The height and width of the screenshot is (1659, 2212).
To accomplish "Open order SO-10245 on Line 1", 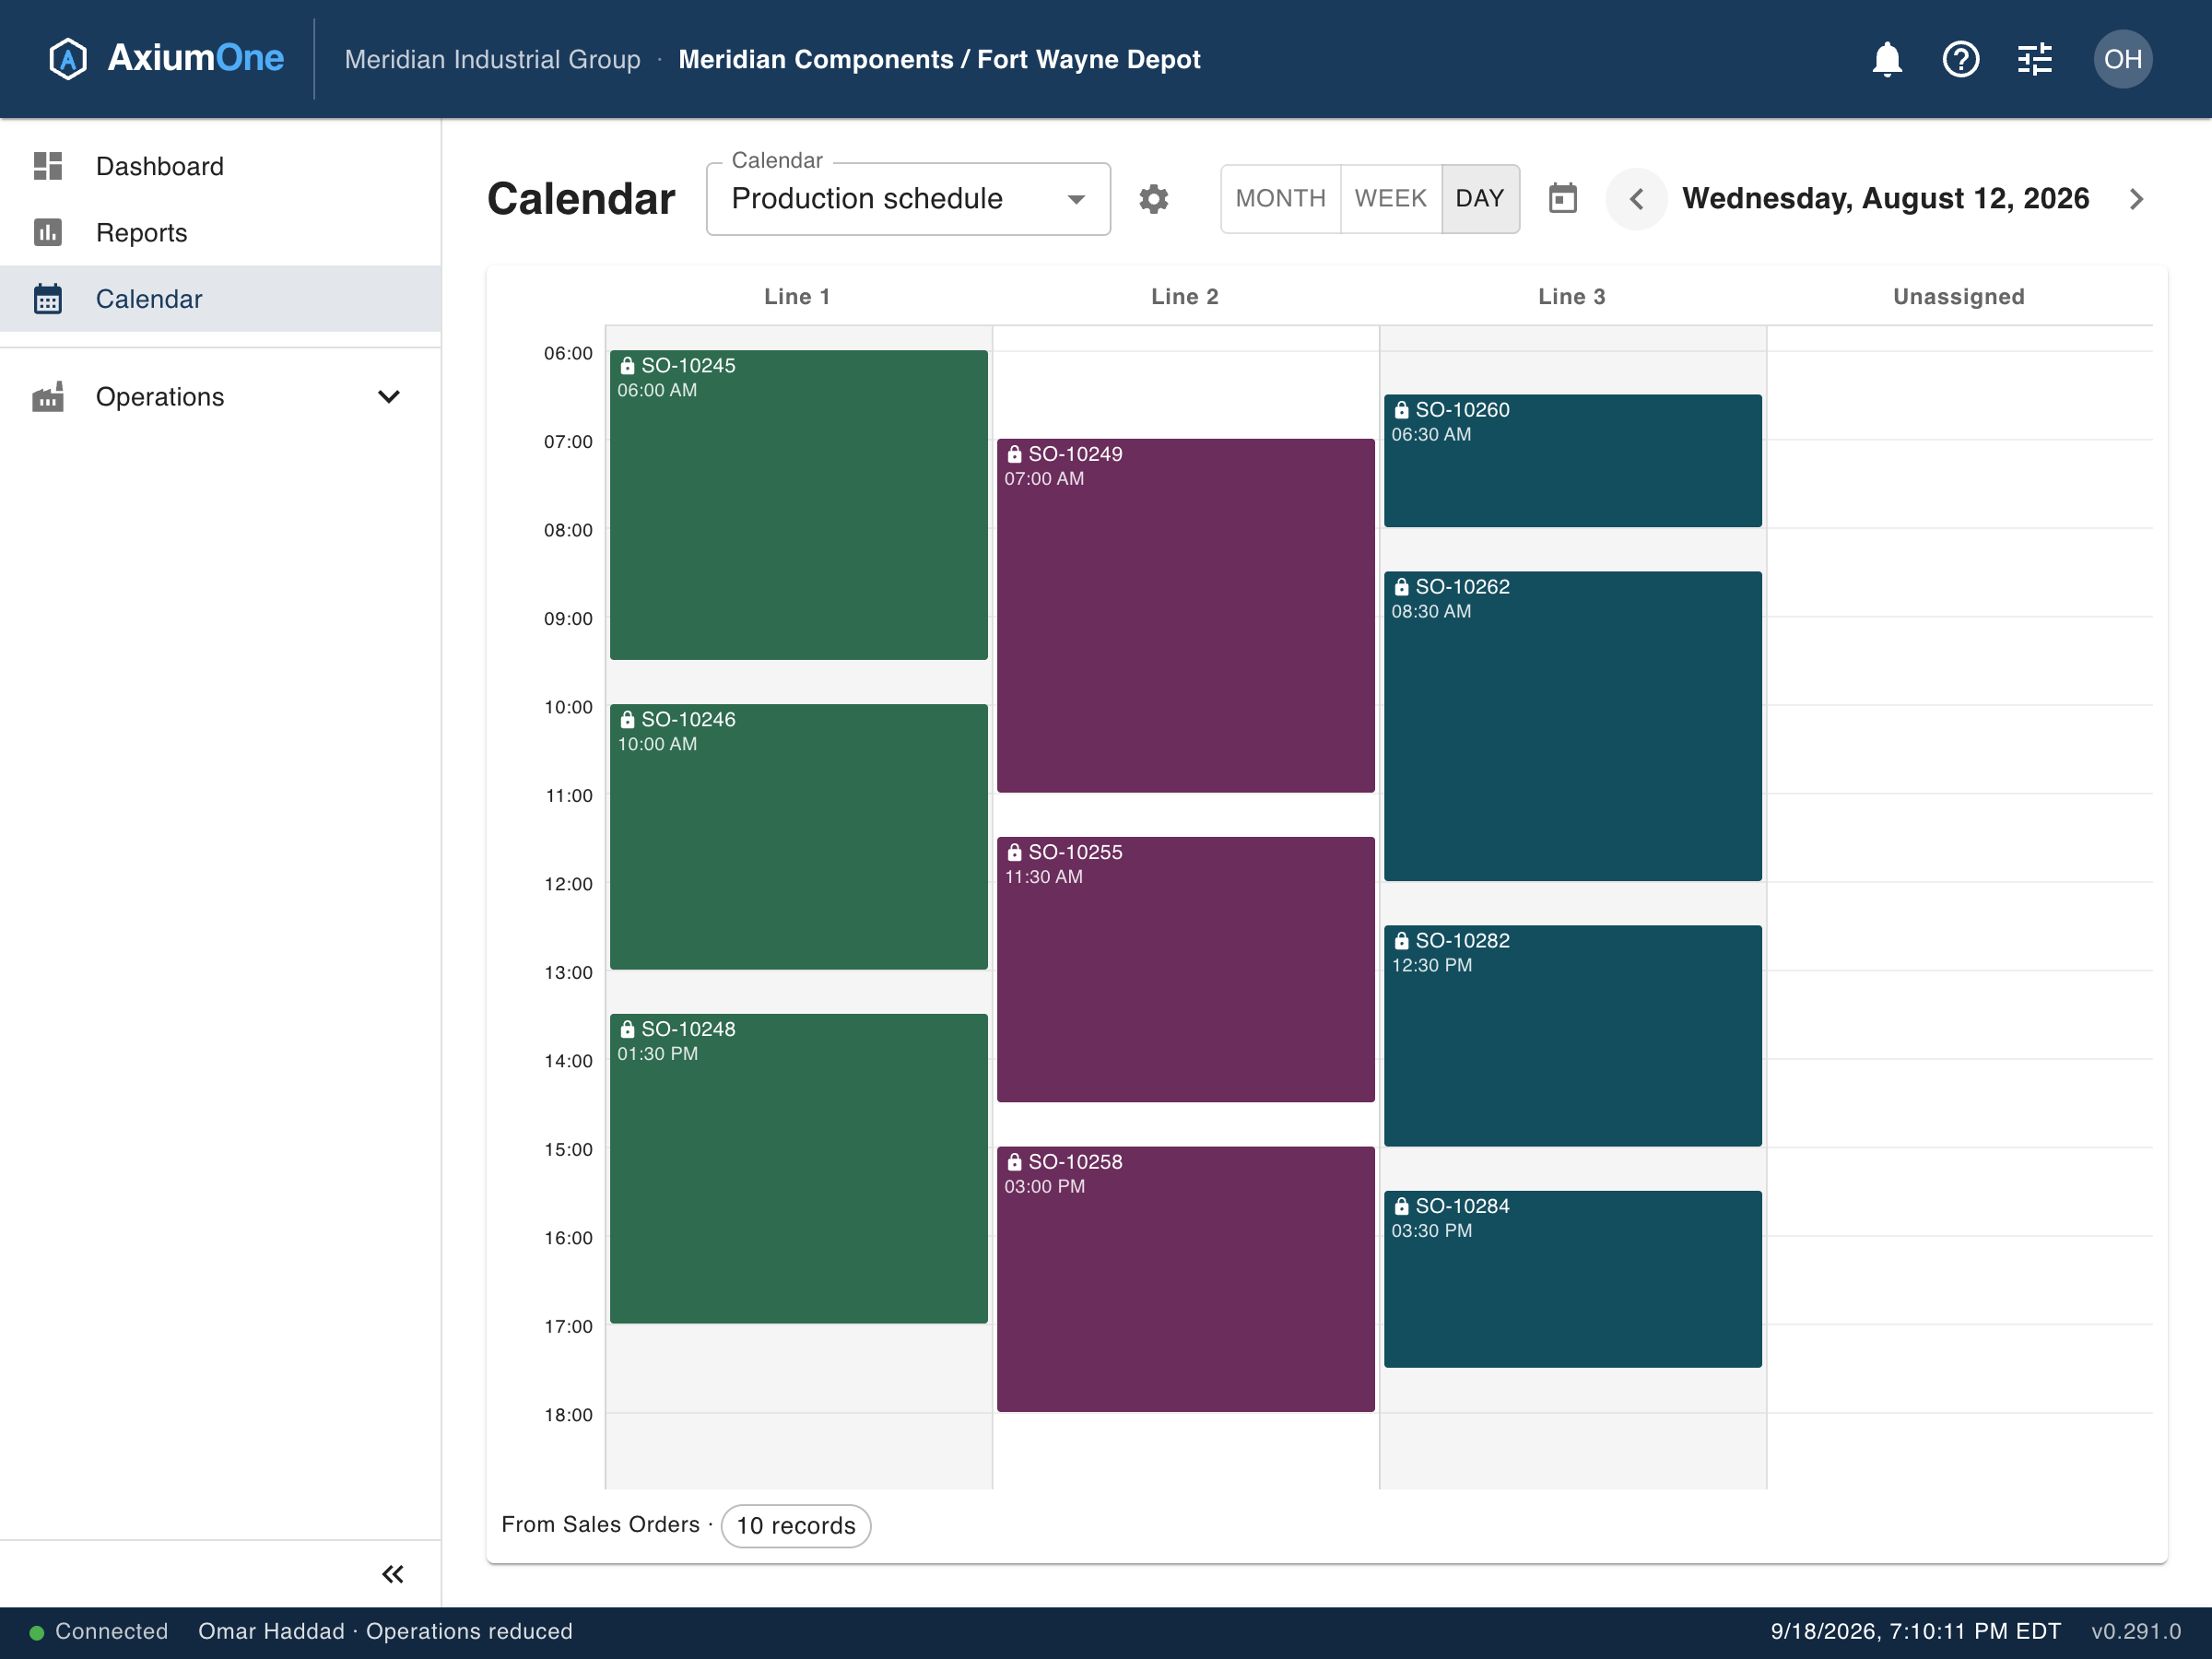I will pos(799,505).
